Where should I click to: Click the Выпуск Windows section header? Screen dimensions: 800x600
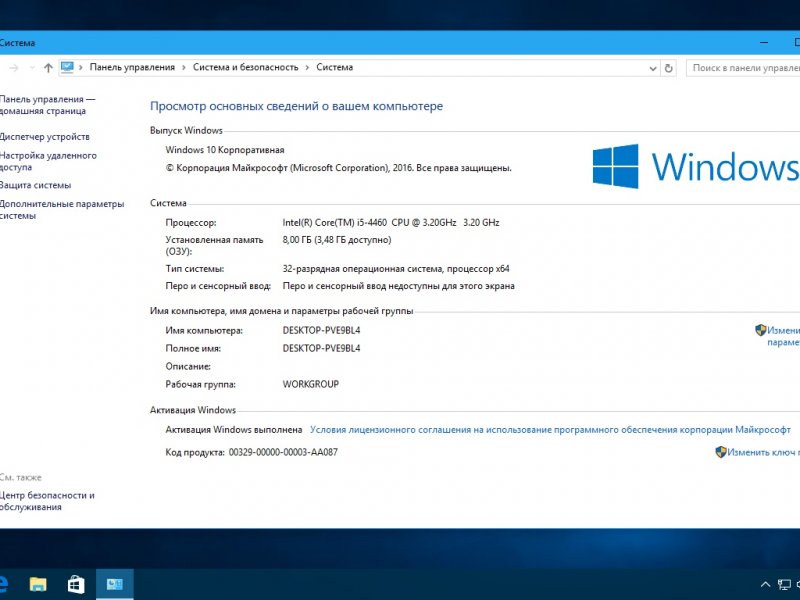(186, 131)
